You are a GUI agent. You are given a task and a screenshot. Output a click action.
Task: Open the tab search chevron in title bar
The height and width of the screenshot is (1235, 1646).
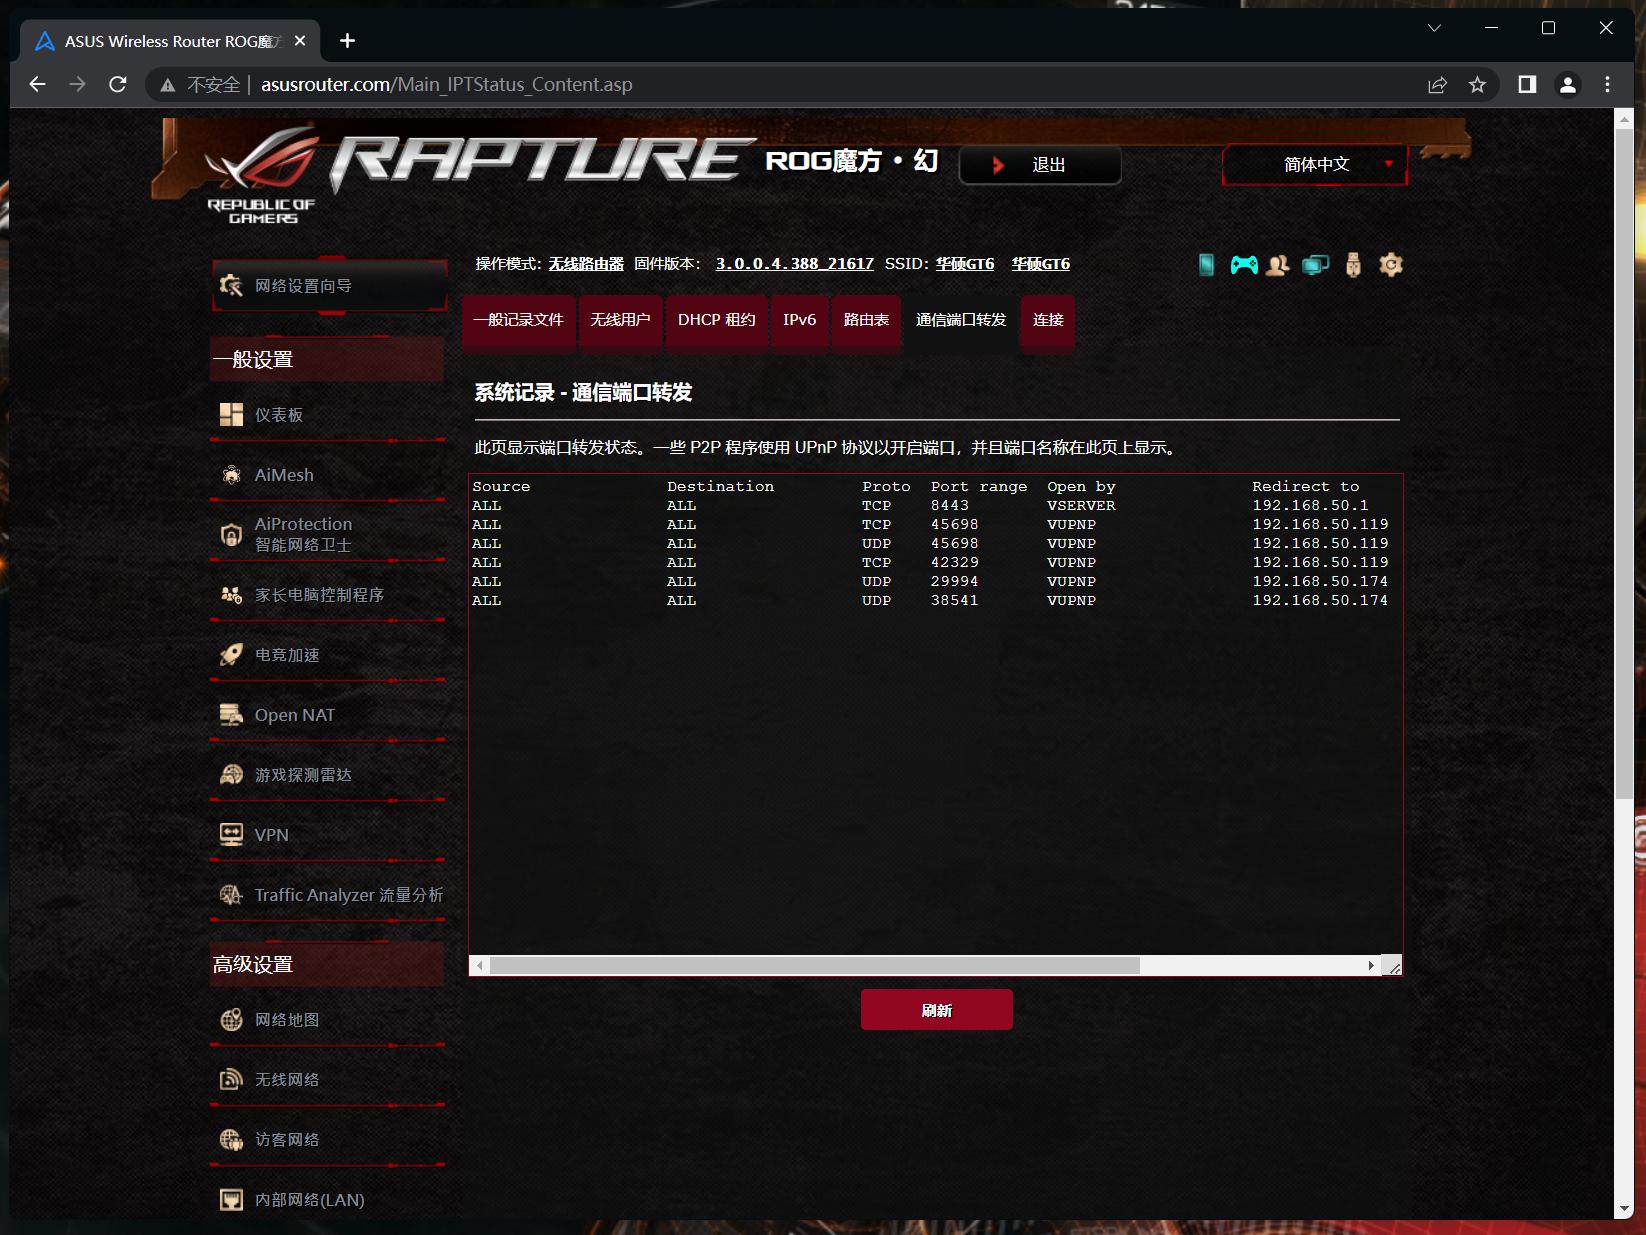(x=1434, y=28)
